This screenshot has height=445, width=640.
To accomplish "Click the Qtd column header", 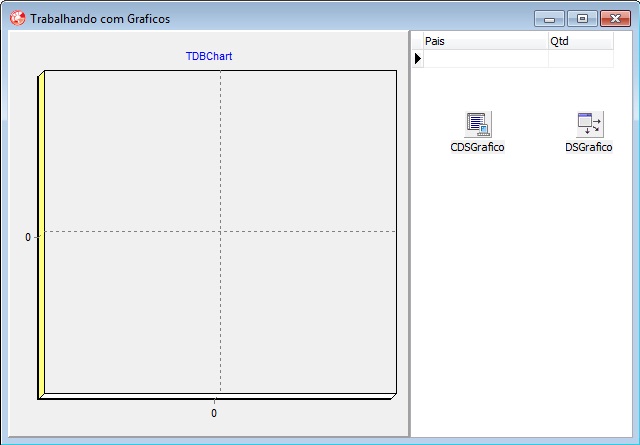I will click(x=579, y=41).
